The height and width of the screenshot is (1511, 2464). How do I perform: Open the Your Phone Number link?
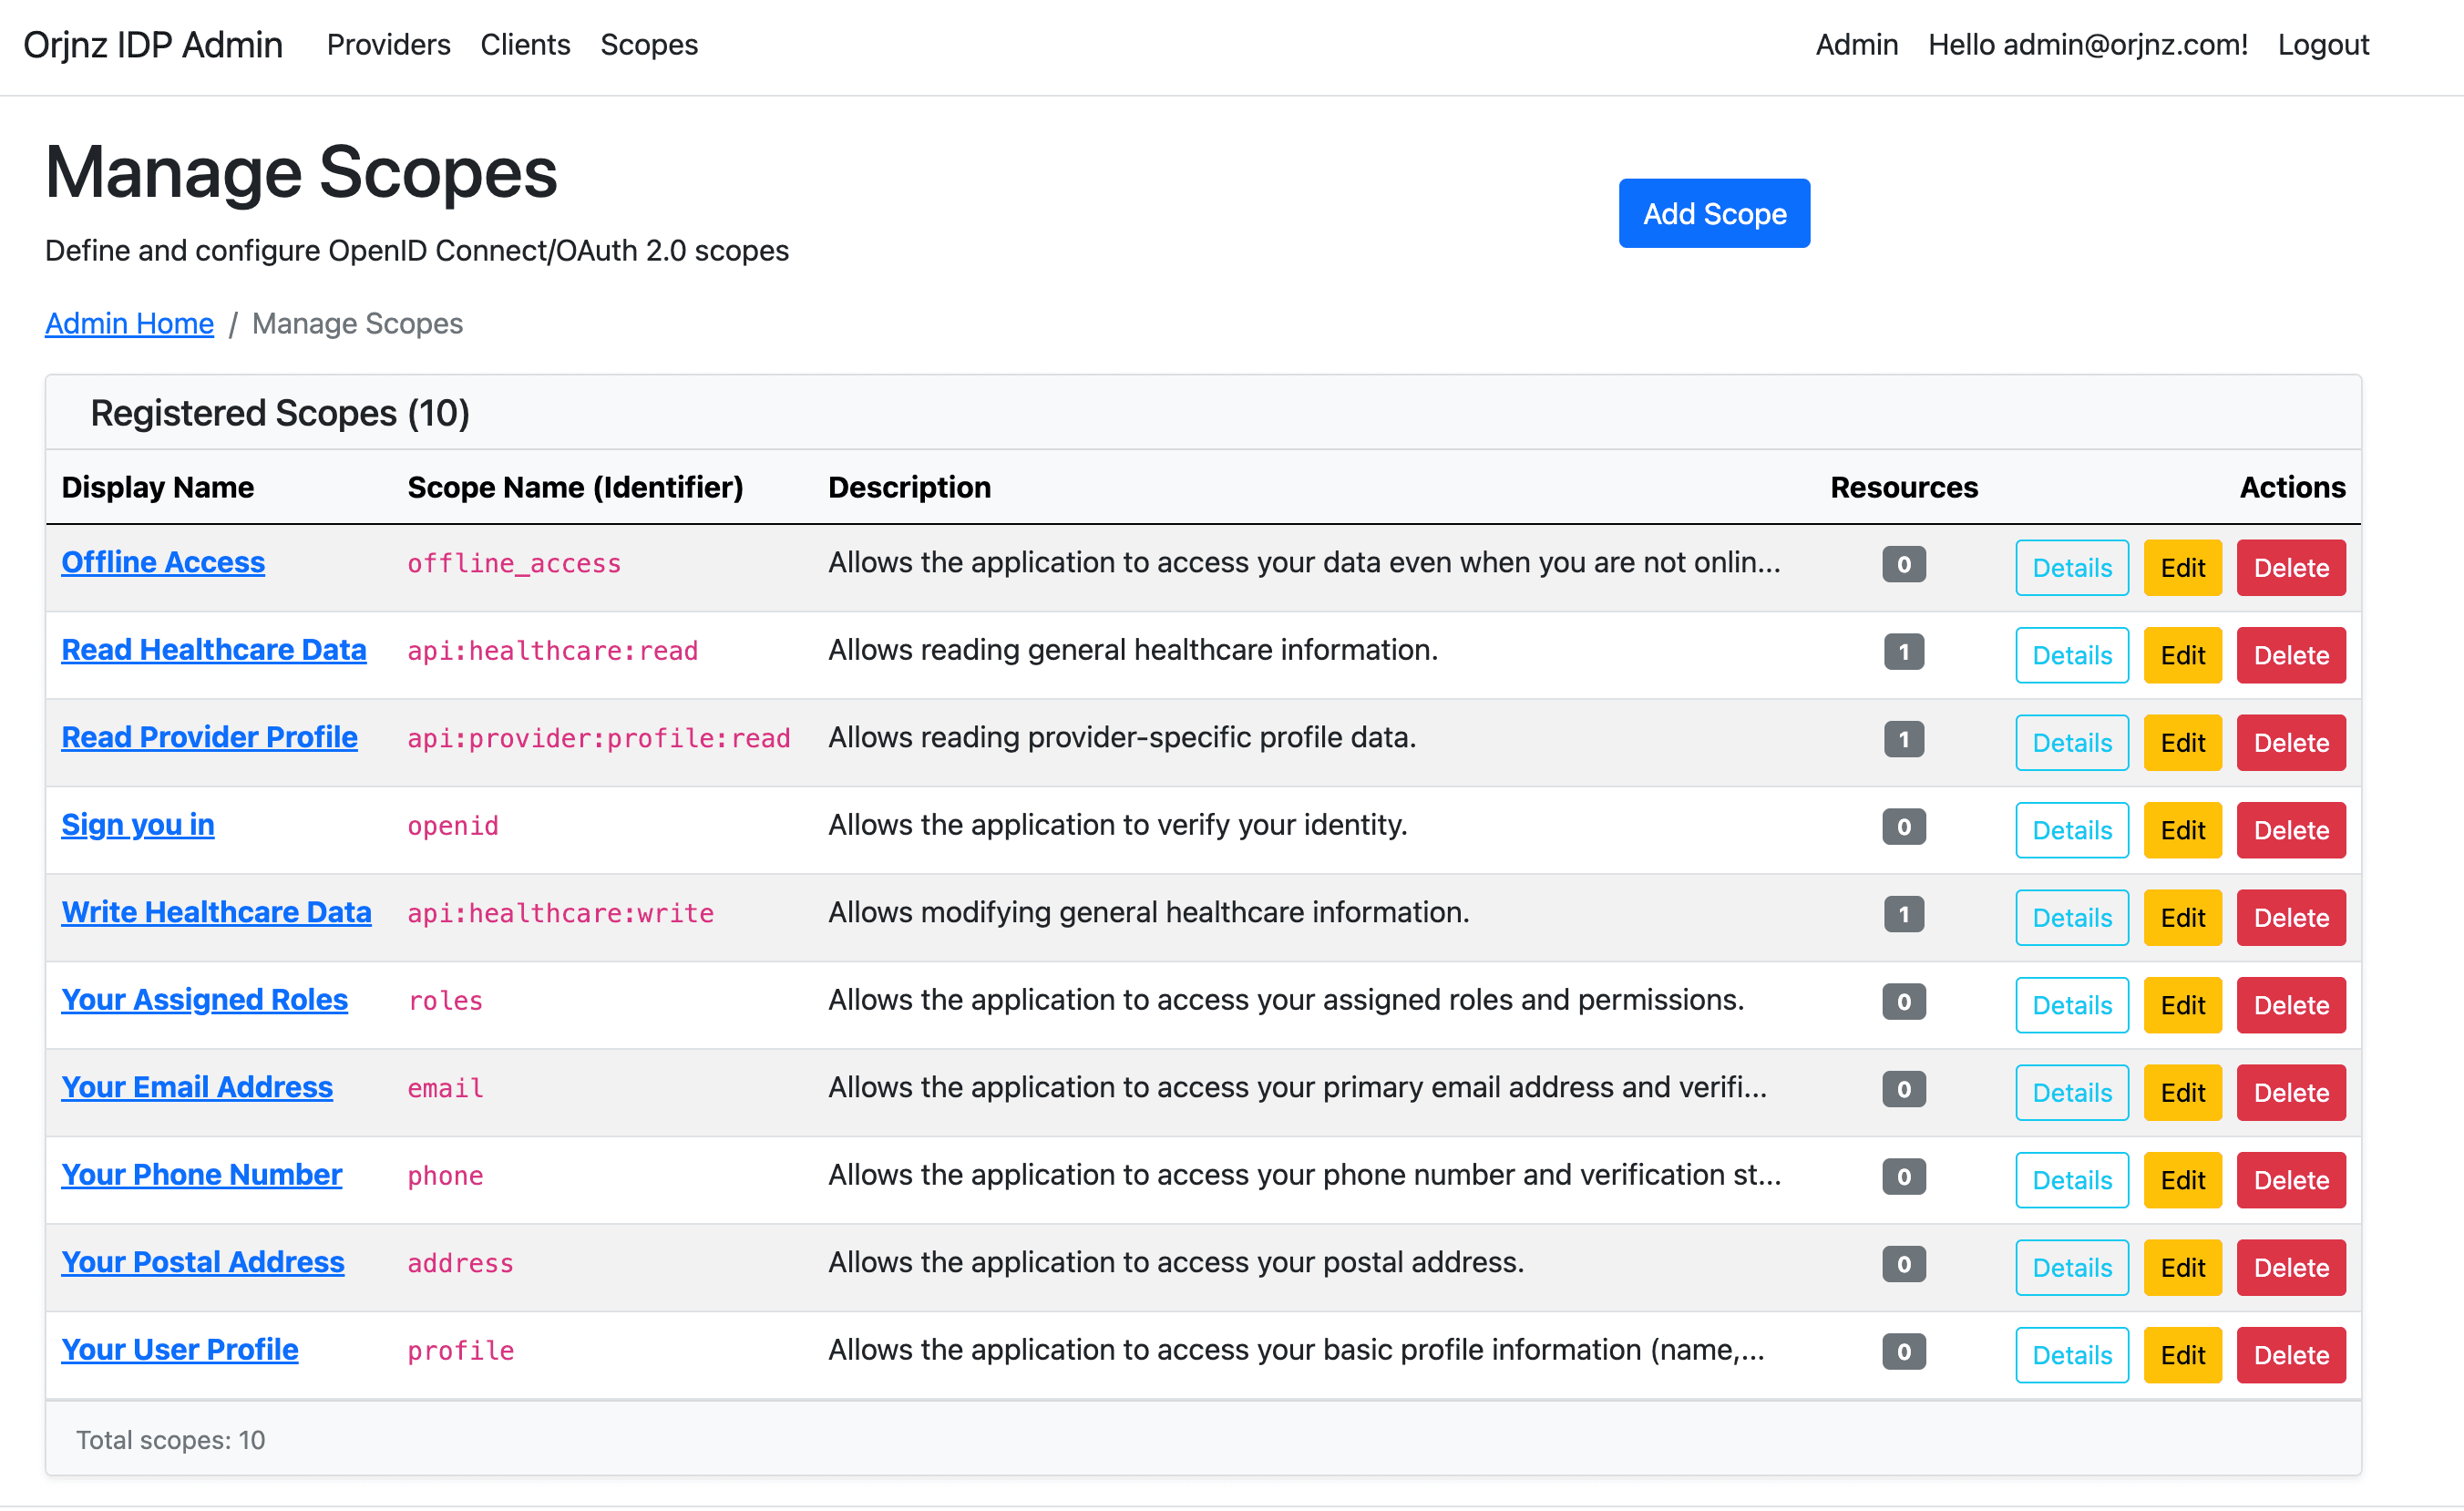[x=202, y=1175]
